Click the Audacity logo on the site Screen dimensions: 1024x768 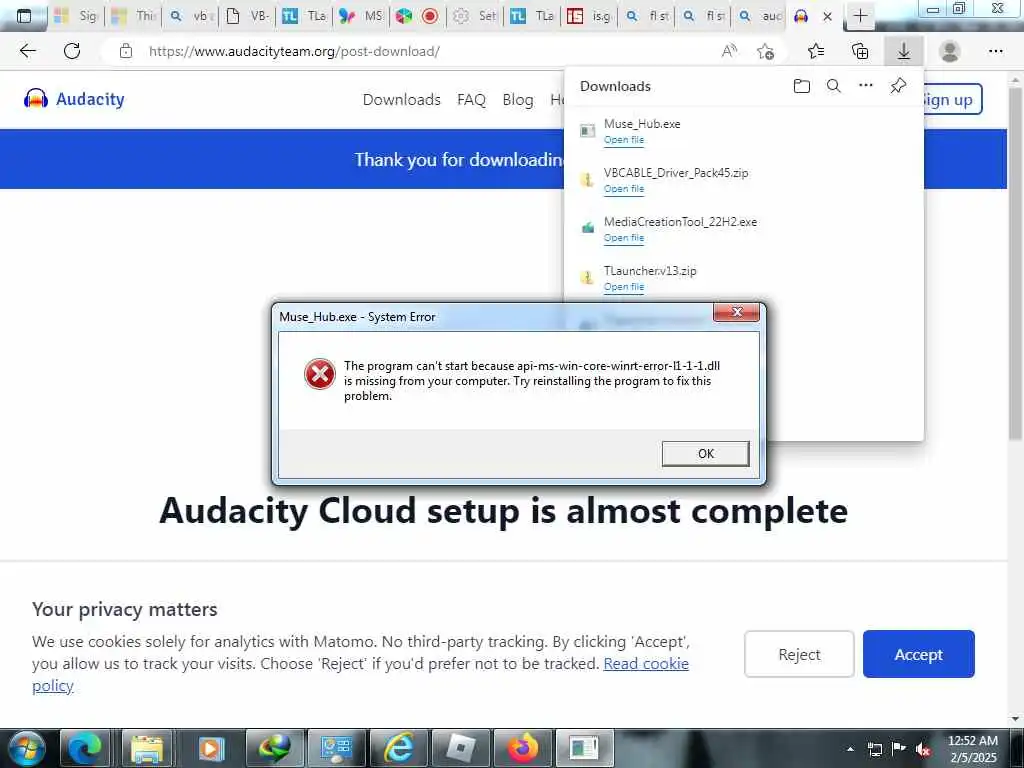click(x=74, y=99)
